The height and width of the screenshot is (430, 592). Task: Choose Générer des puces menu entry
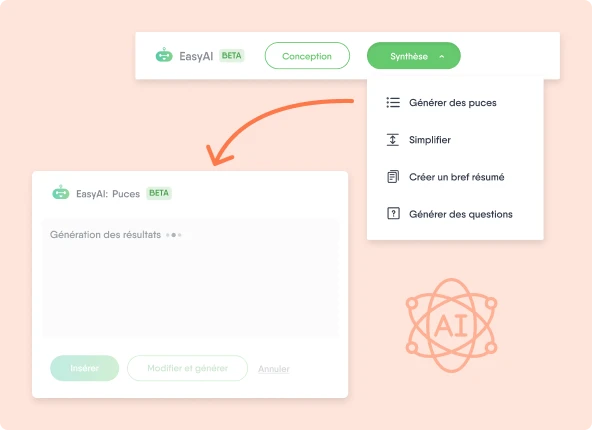click(x=455, y=103)
